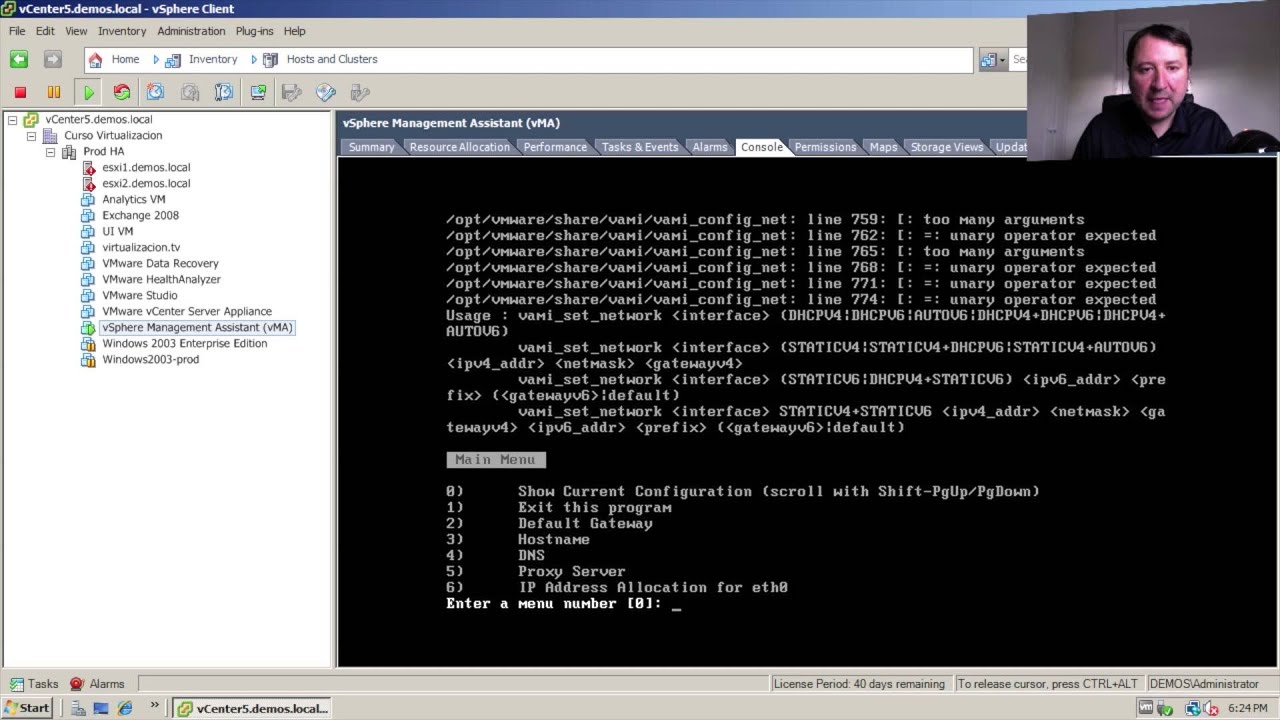Viewport: 1280px width, 720px height.
Task: Open the Administration menu
Action: point(191,31)
